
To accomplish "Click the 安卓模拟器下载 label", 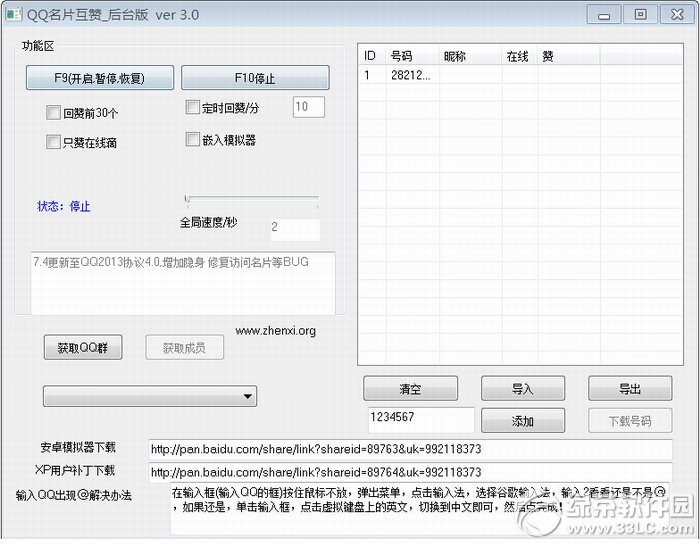I will pos(78,447).
